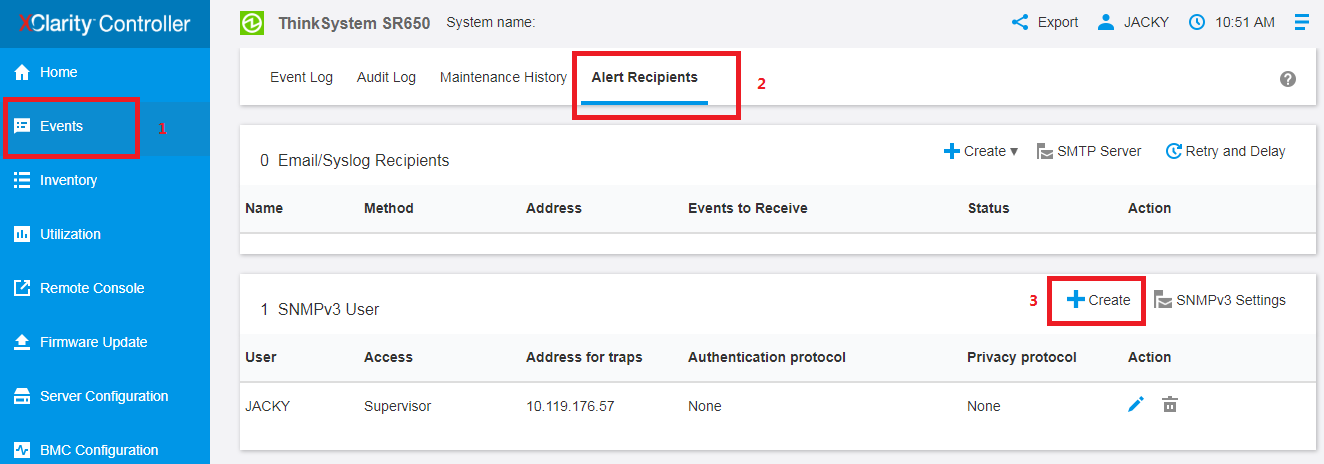Click the Firmware Update upload icon
The image size is (1324, 464).
point(22,342)
